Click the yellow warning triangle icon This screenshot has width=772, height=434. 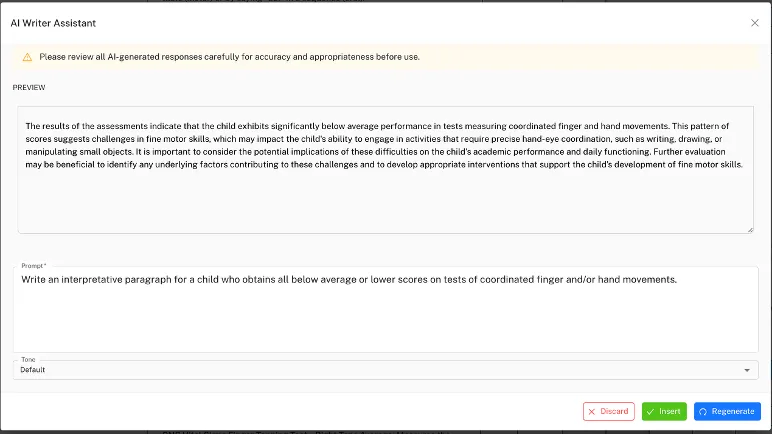click(28, 57)
